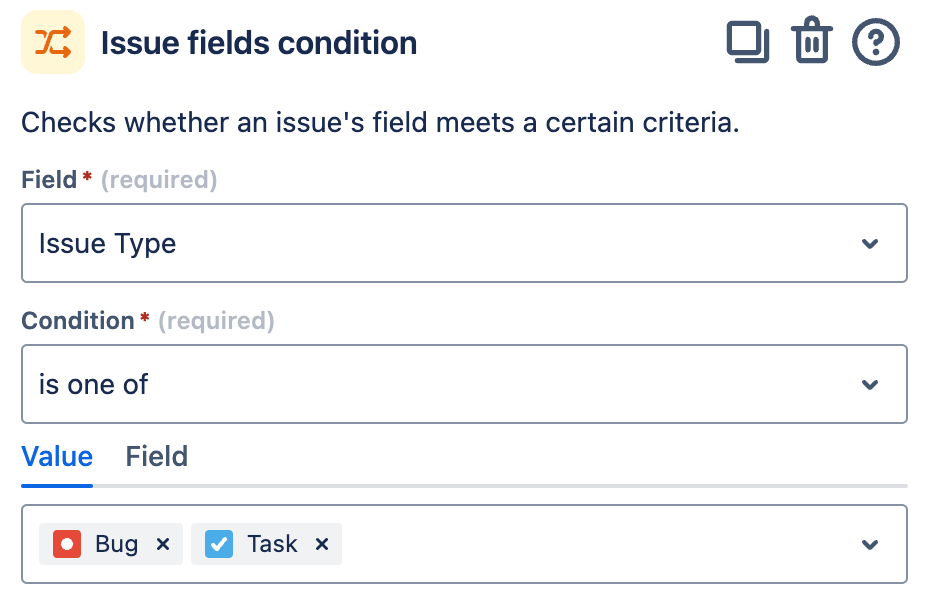Screen dimensions: 948x612
Task: Click the blue Task checkmark icon
Action: point(219,544)
